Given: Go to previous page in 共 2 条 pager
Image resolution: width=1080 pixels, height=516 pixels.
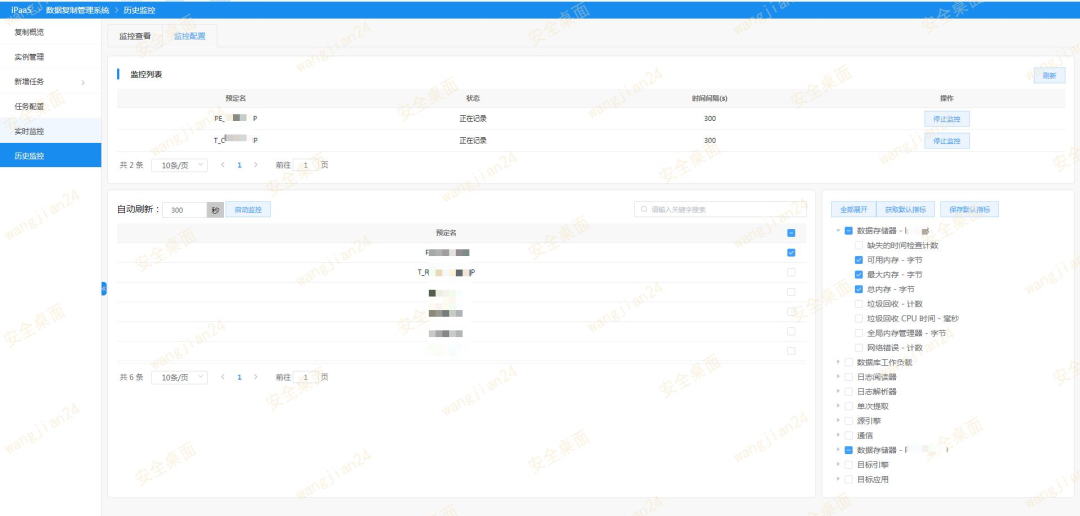Looking at the screenshot, I should (x=222, y=165).
